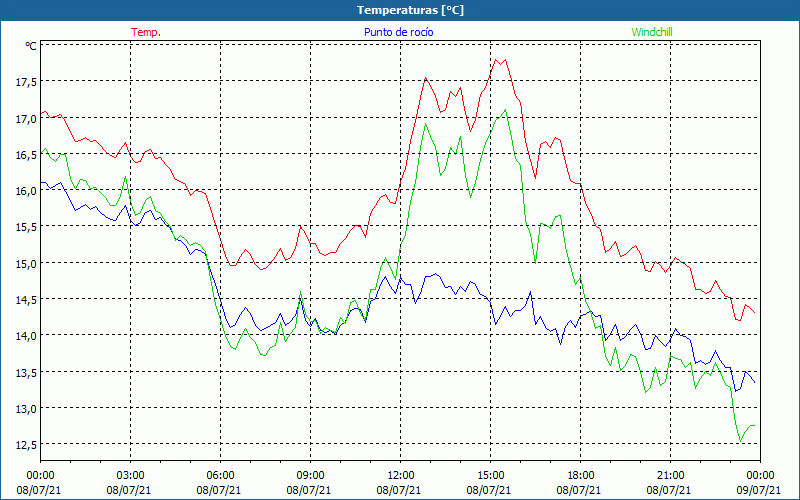Click the 12:00 time axis label
Screen dimensions: 800x500
(401, 475)
